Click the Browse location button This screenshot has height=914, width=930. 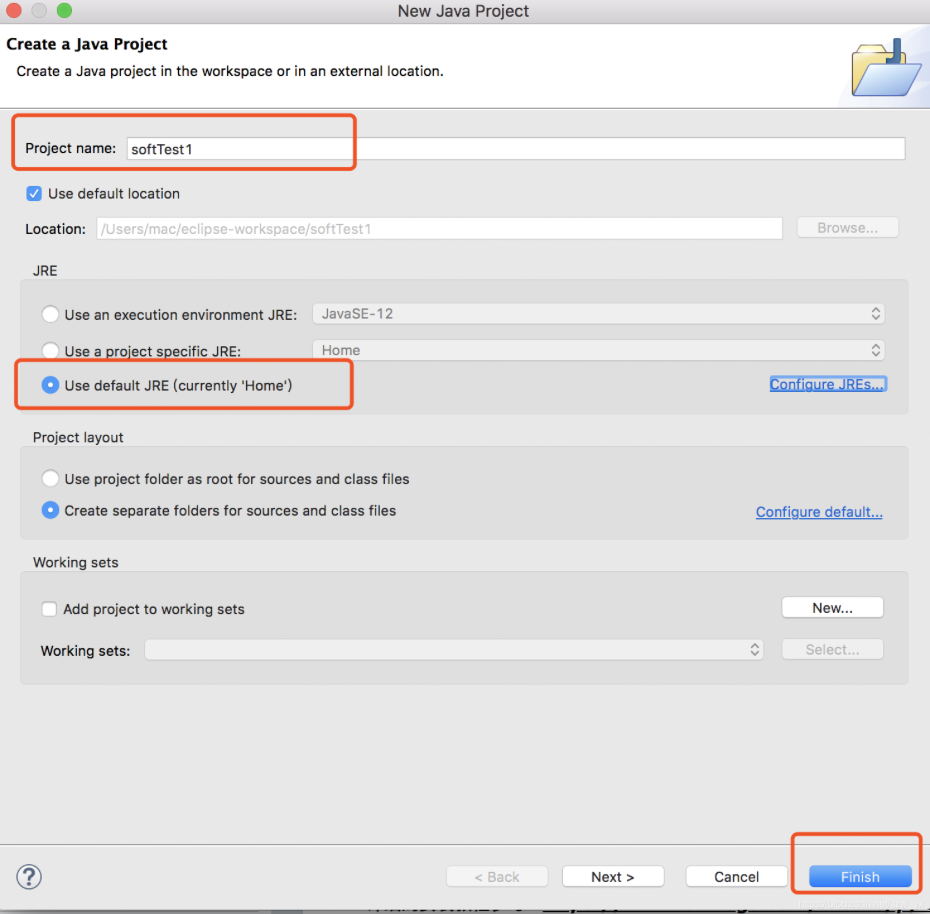pyautogui.click(x=847, y=228)
